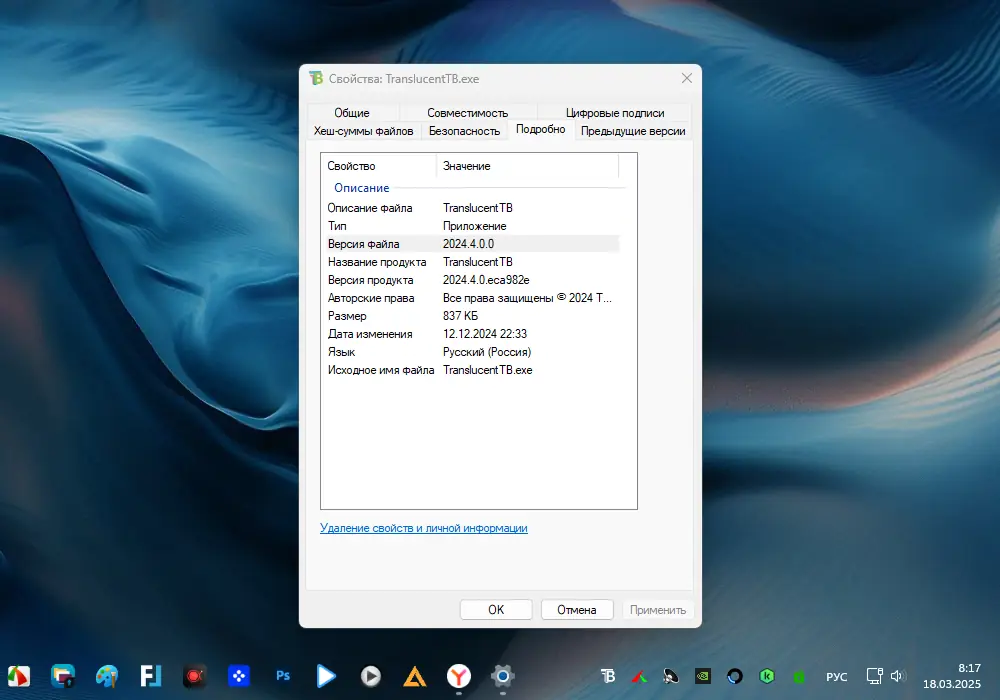Open the red screen recorder taskbar icon

pyautogui.click(x=195, y=676)
